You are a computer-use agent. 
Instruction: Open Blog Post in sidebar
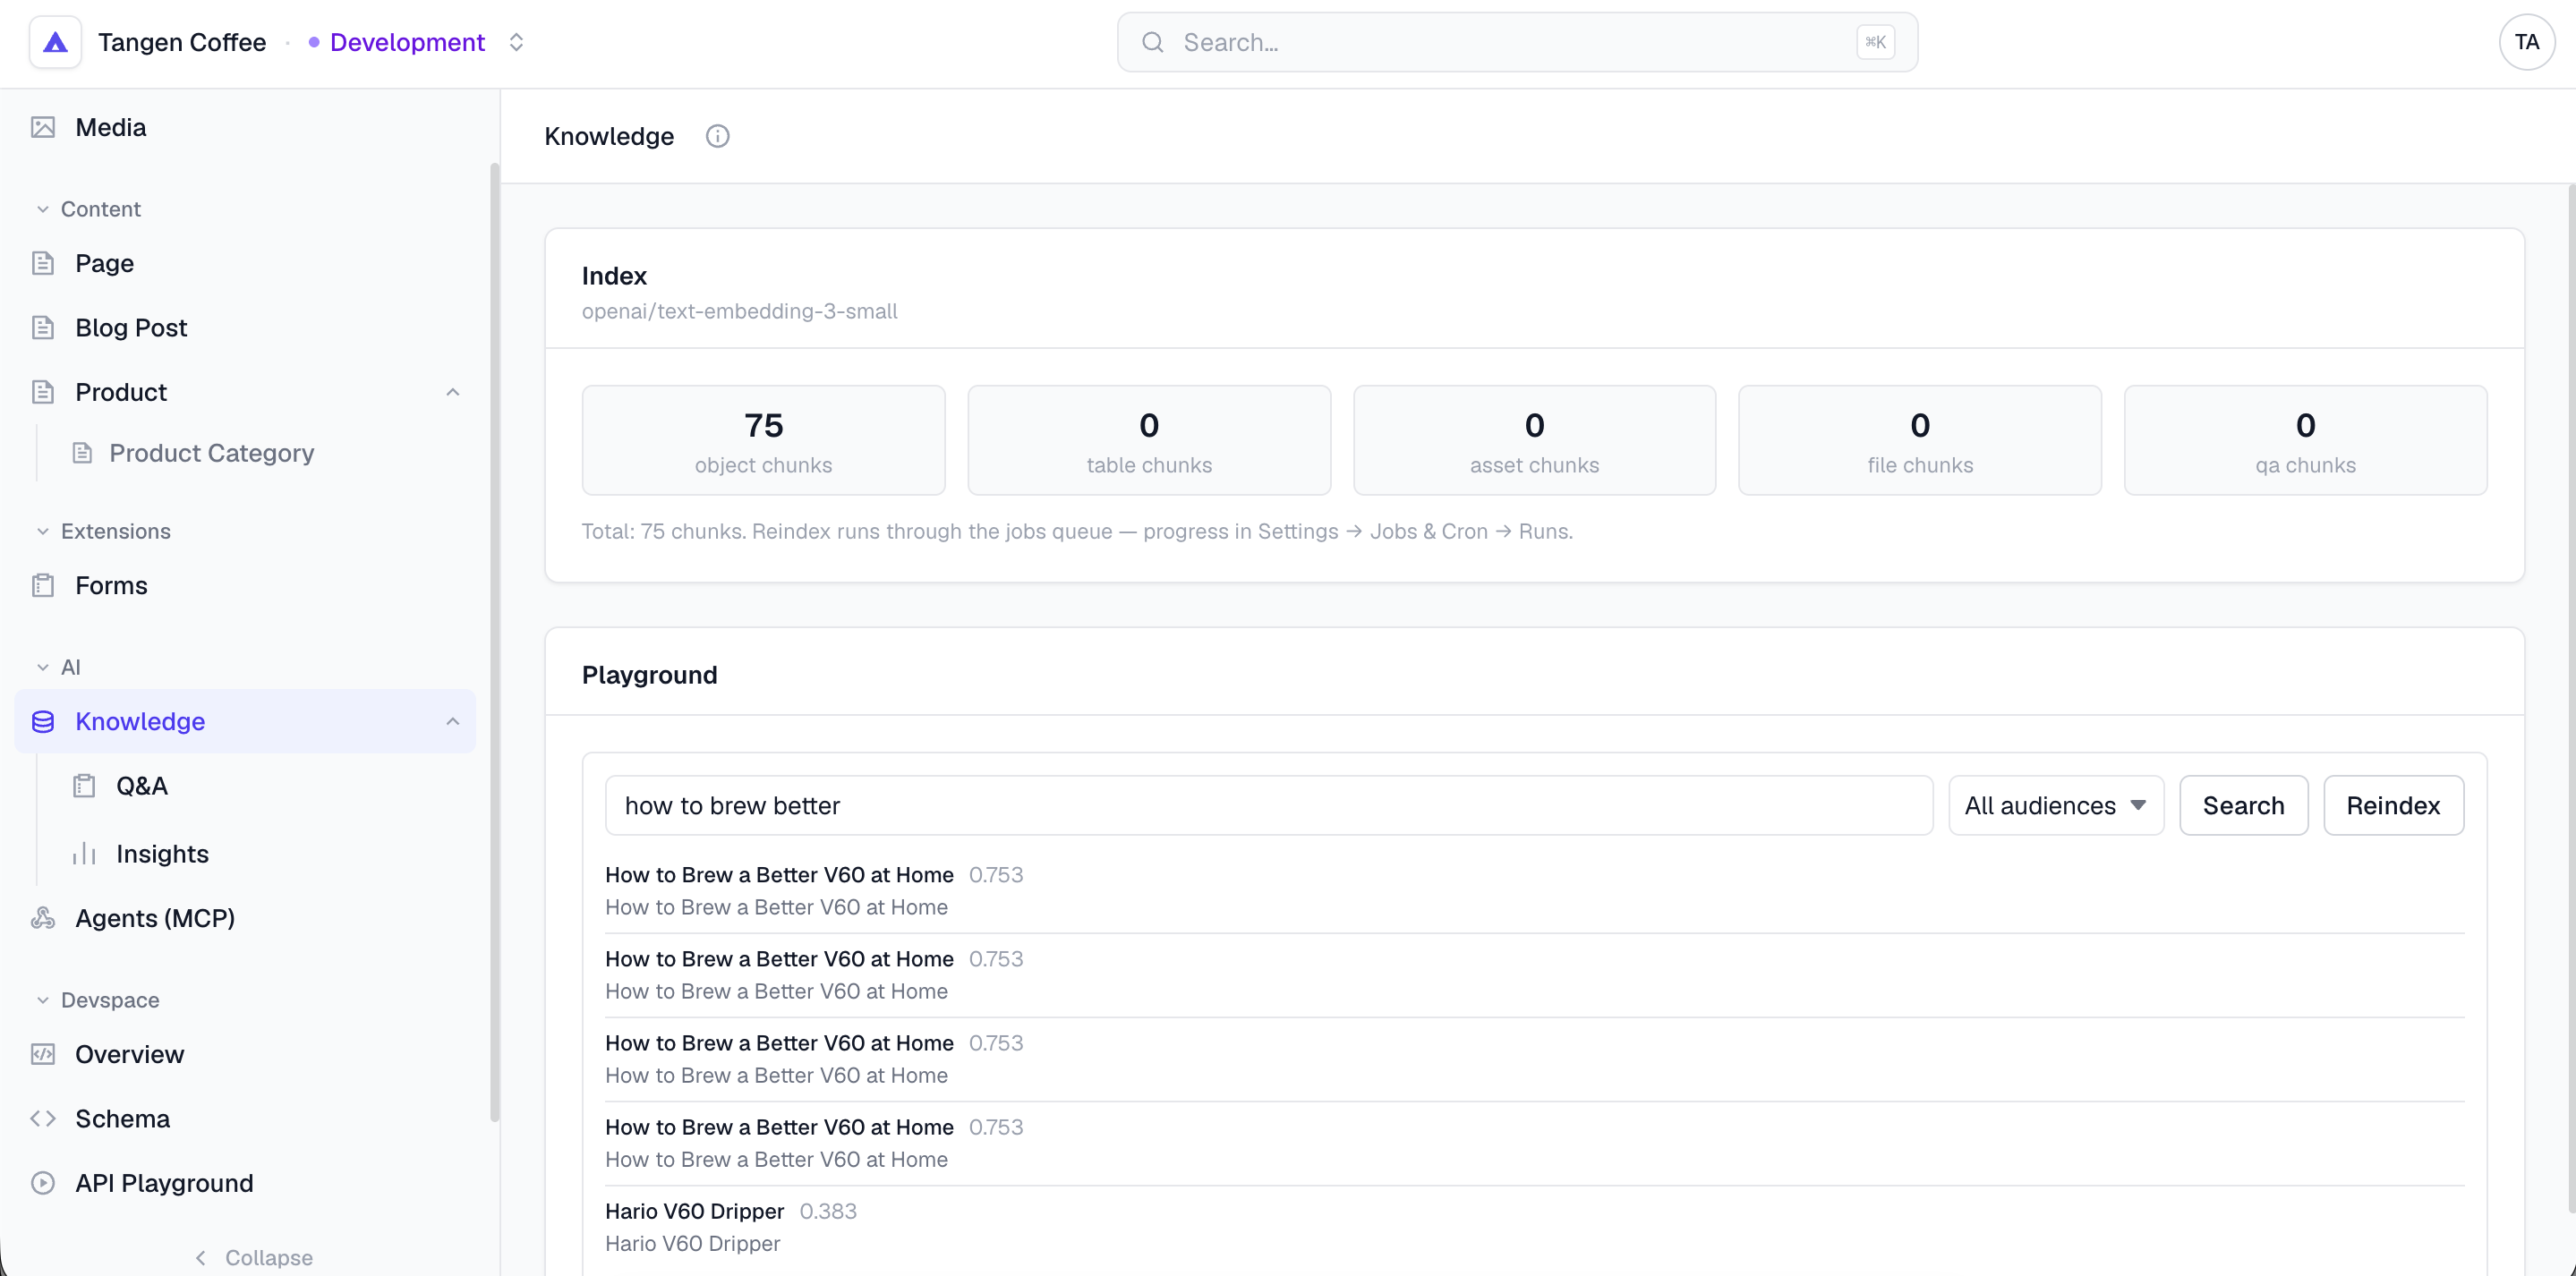pos(245,327)
